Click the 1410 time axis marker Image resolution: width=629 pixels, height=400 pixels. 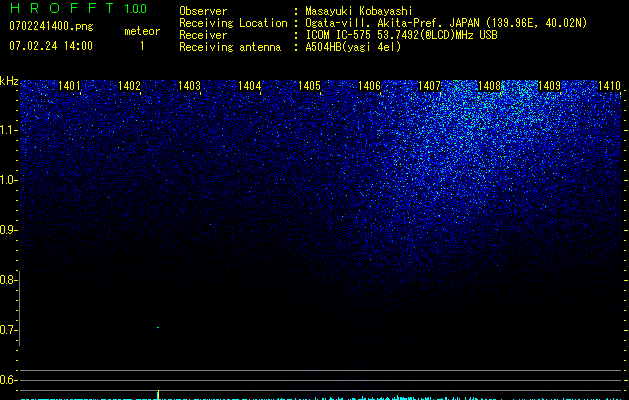pos(609,86)
